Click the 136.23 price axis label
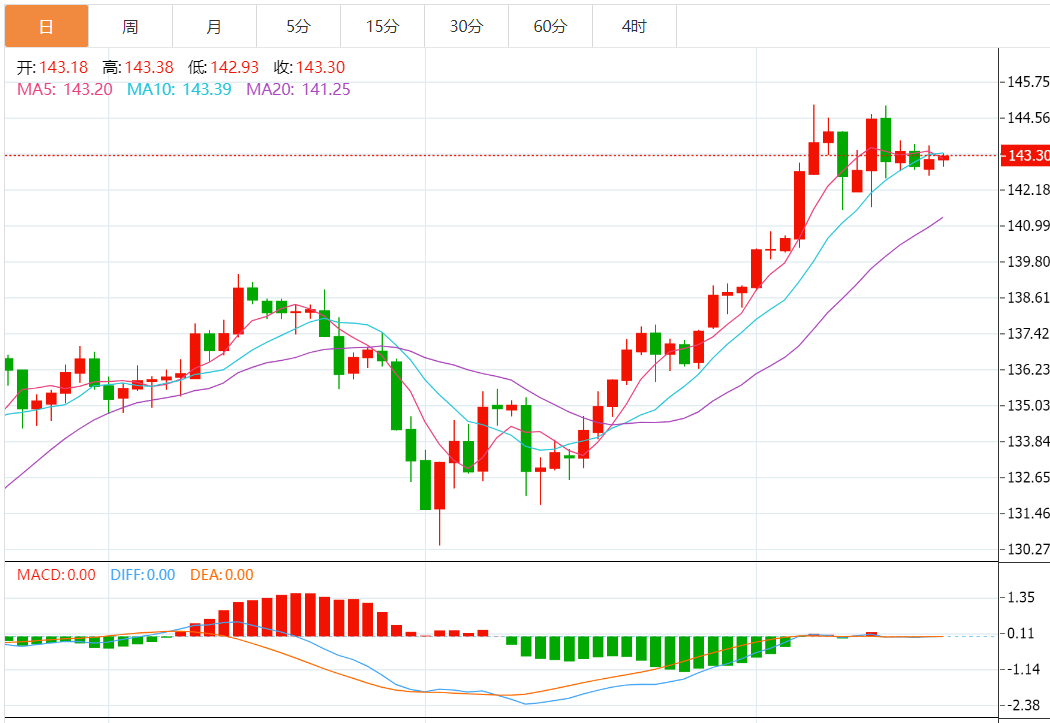 click(1028, 370)
